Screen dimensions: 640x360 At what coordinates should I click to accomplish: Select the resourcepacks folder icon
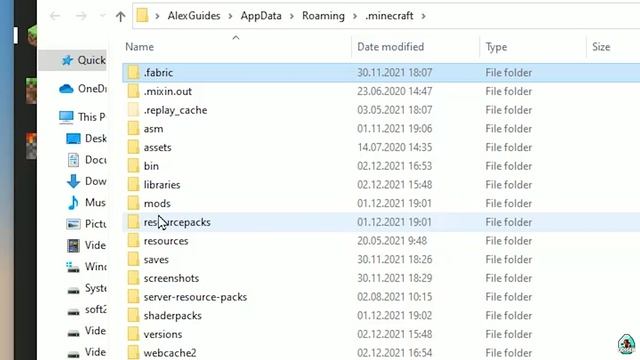133,222
